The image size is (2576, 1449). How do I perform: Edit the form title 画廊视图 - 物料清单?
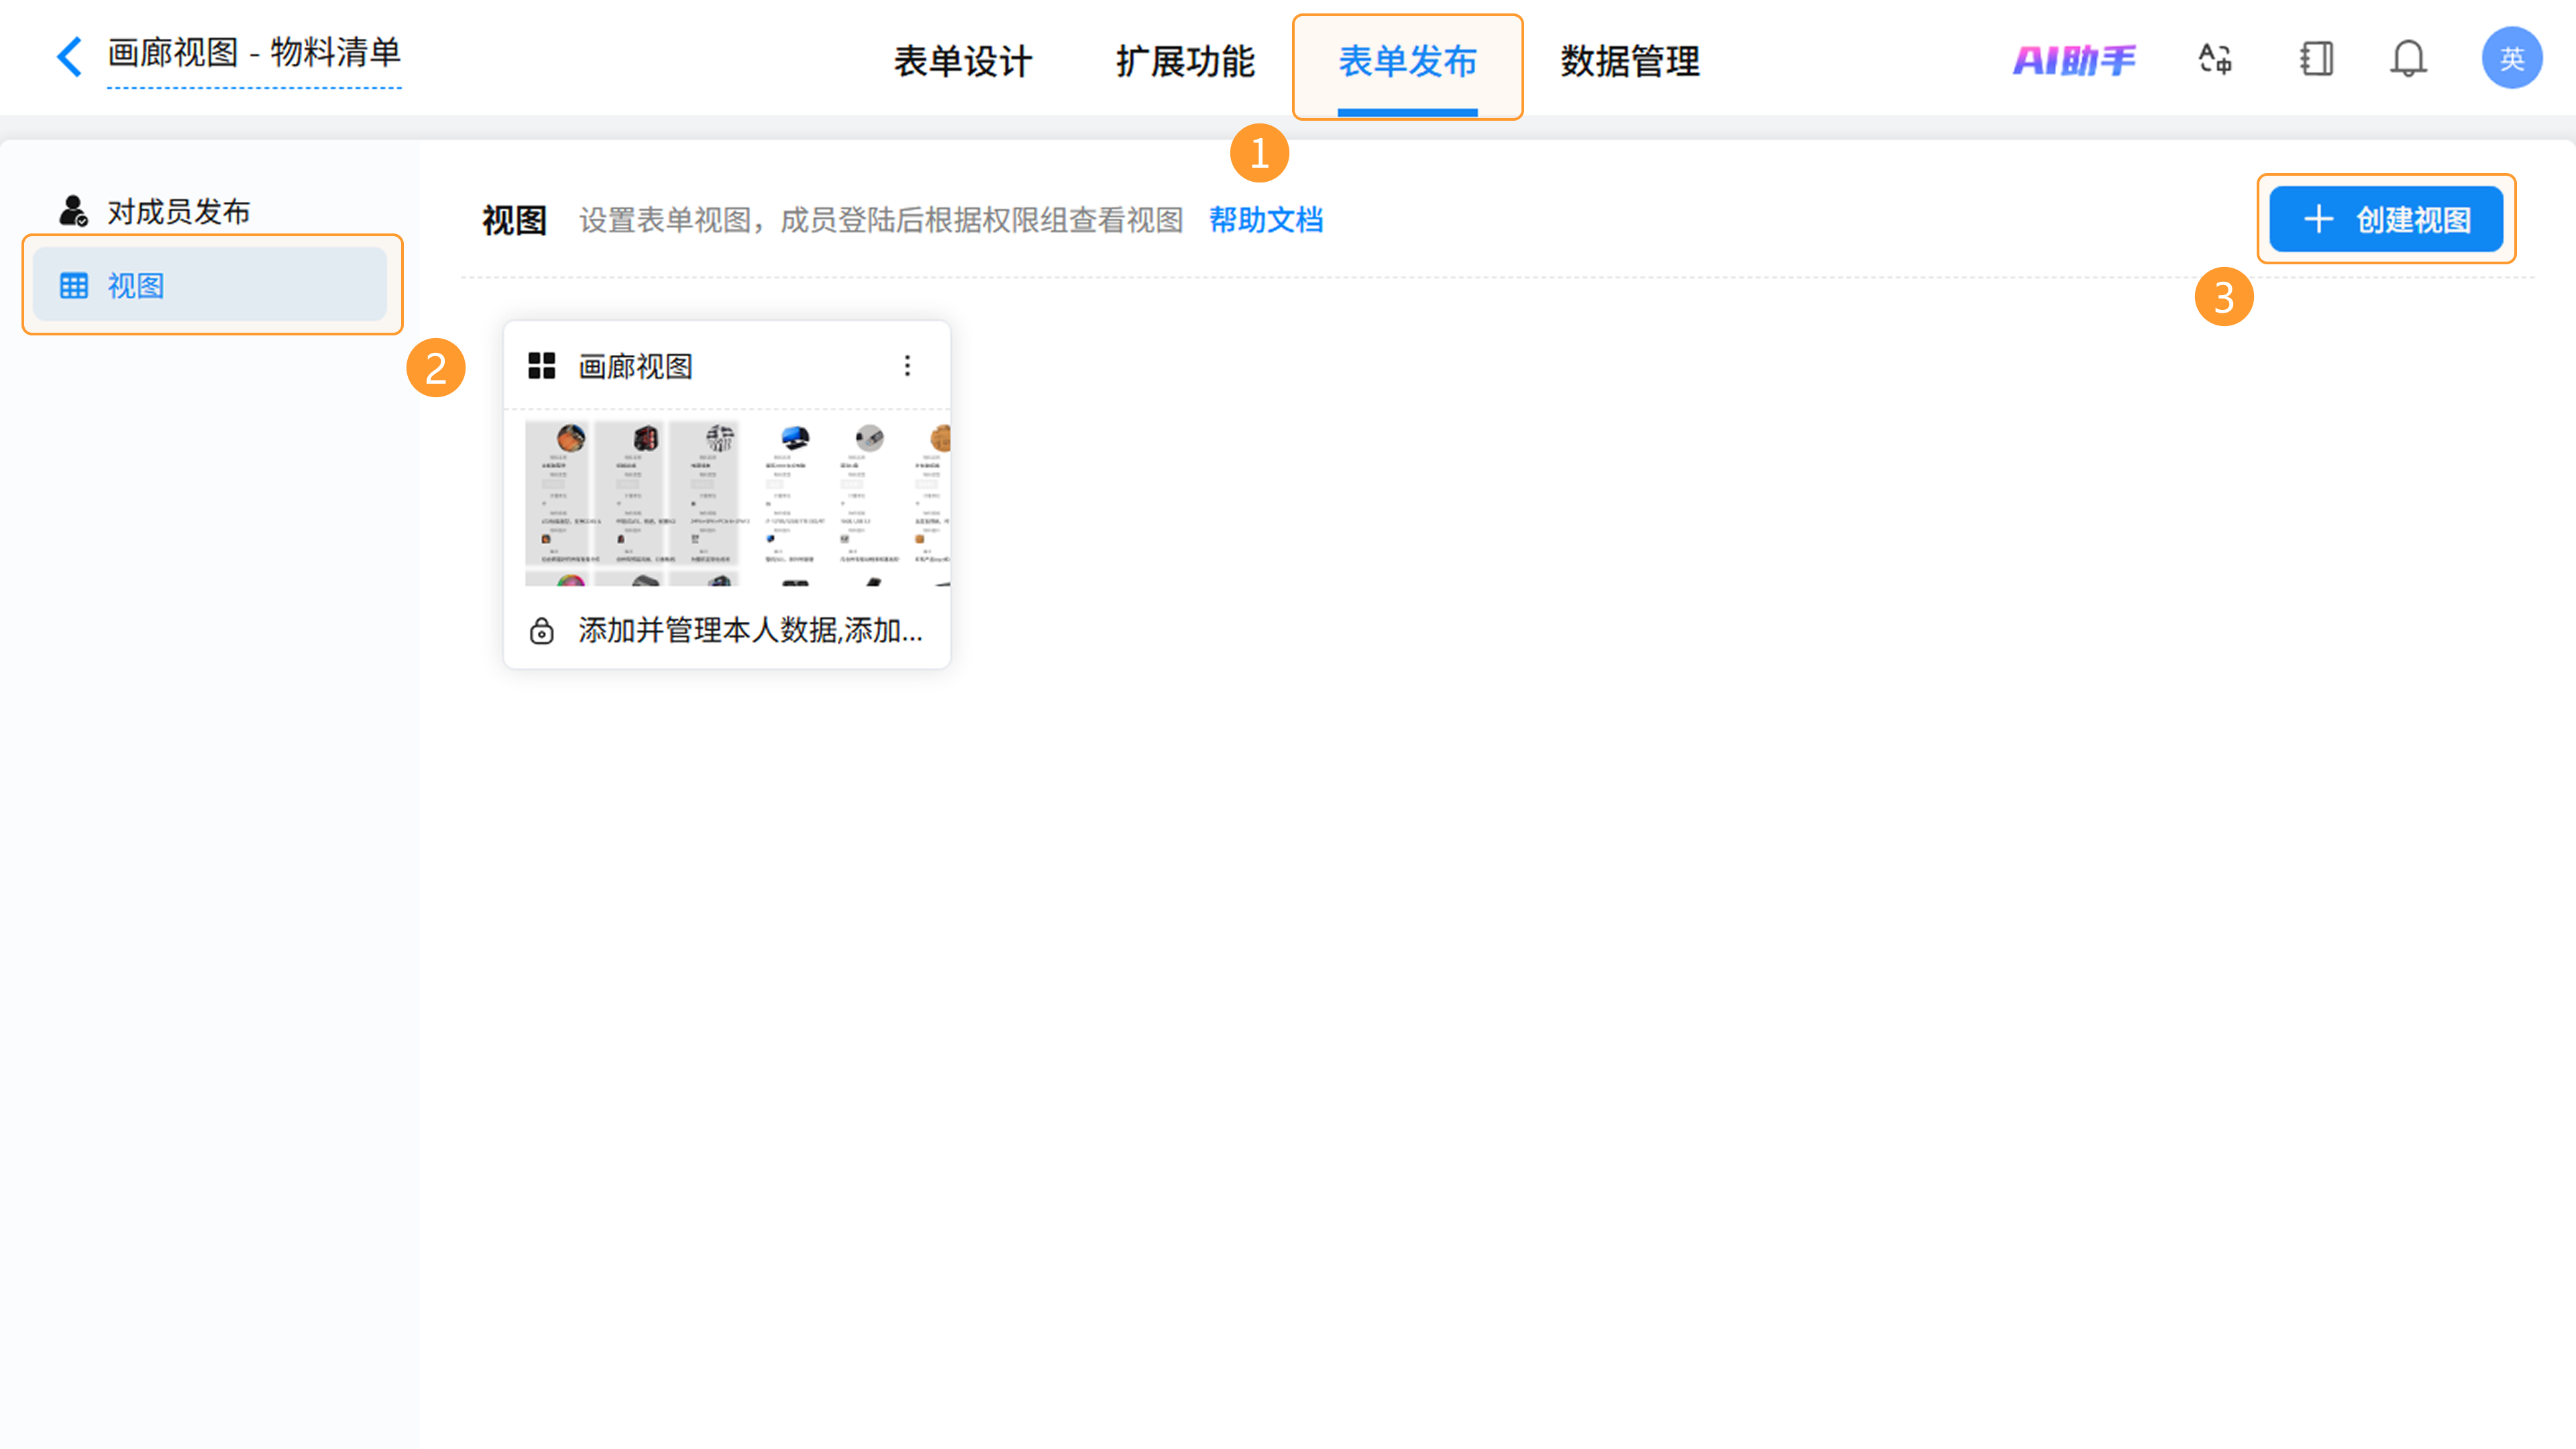pyautogui.click(x=254, y=53)
